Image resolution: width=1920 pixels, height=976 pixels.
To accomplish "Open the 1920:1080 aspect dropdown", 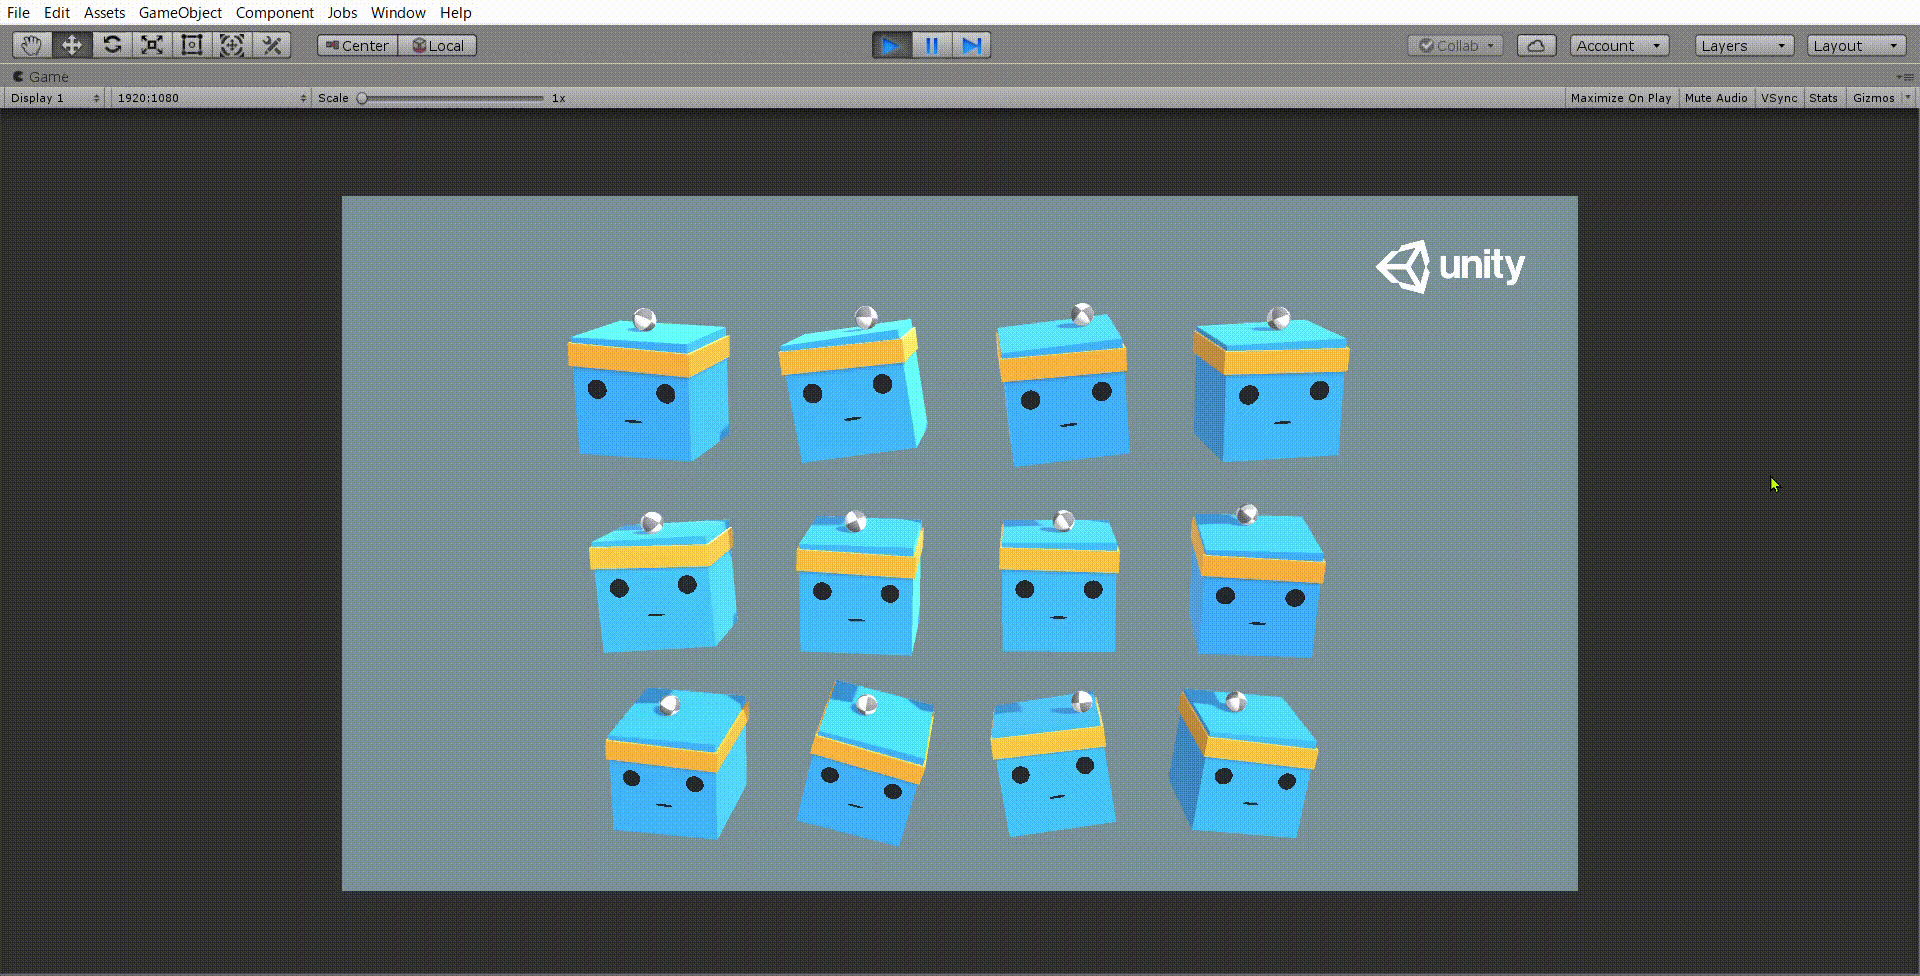I will [210, 98].
